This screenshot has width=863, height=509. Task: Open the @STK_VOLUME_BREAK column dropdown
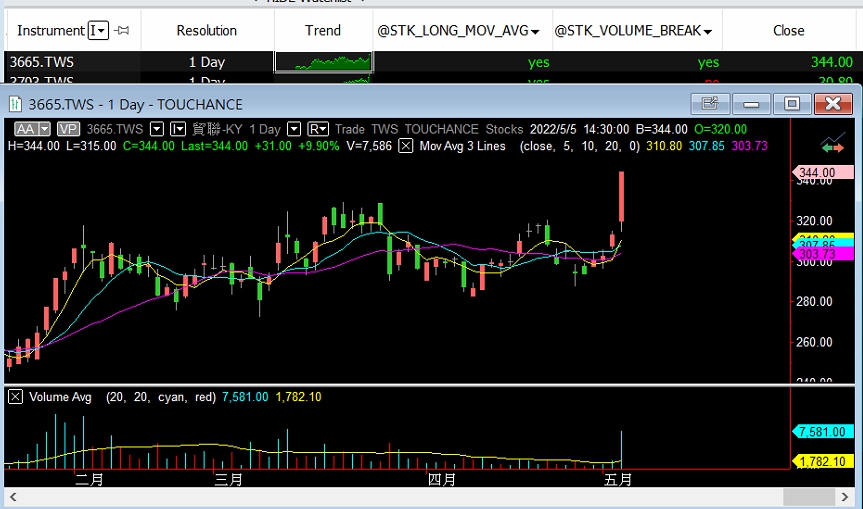point(707,31)
